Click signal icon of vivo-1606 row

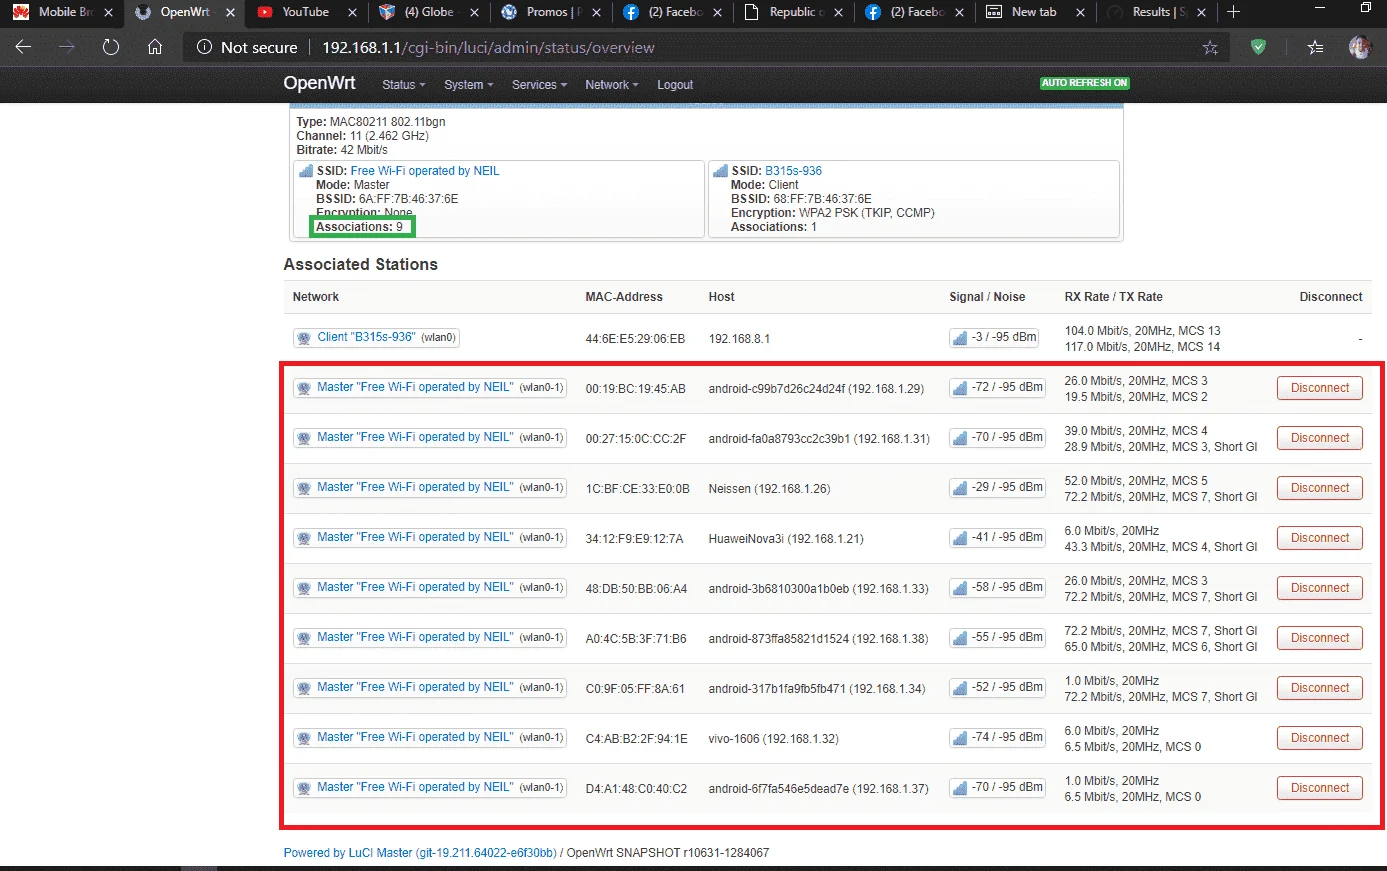click(x=959, y=738)
